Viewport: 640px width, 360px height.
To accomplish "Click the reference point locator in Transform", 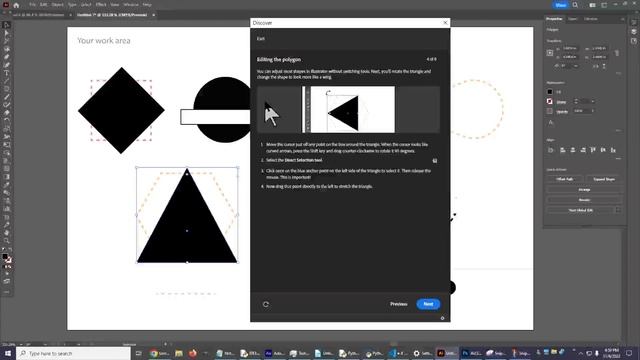I will coord(550,53).
